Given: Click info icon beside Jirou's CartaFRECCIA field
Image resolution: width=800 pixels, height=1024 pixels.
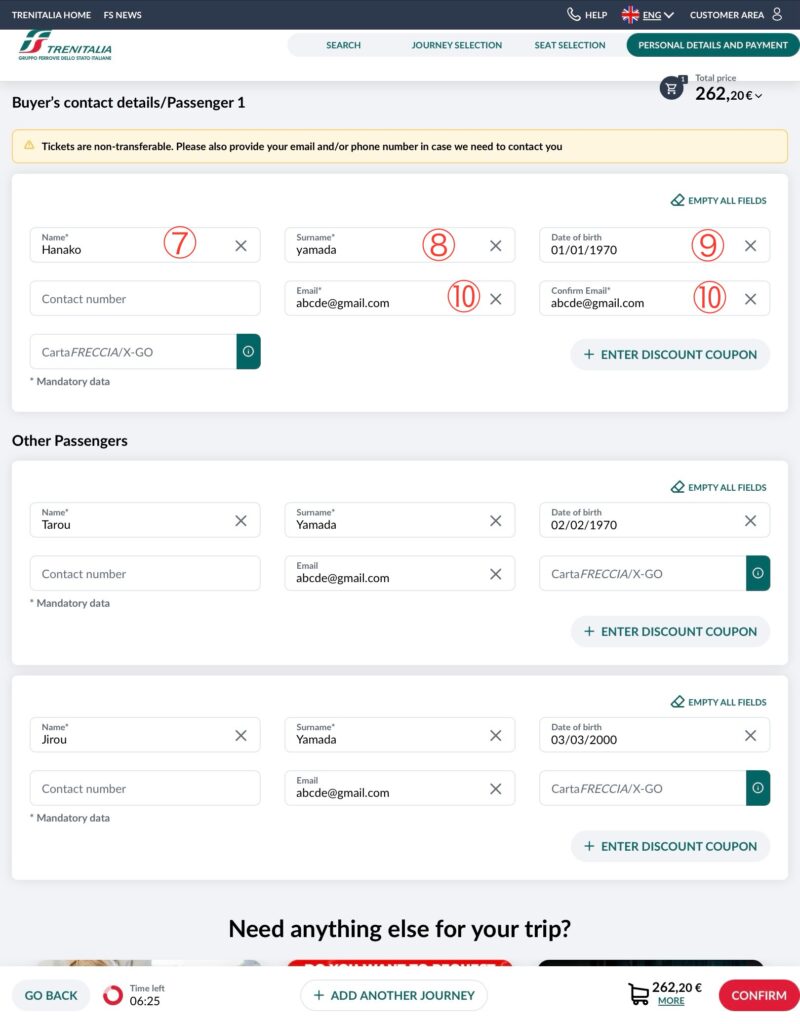Looking at the screenshot, I should [x=758, y=788].
